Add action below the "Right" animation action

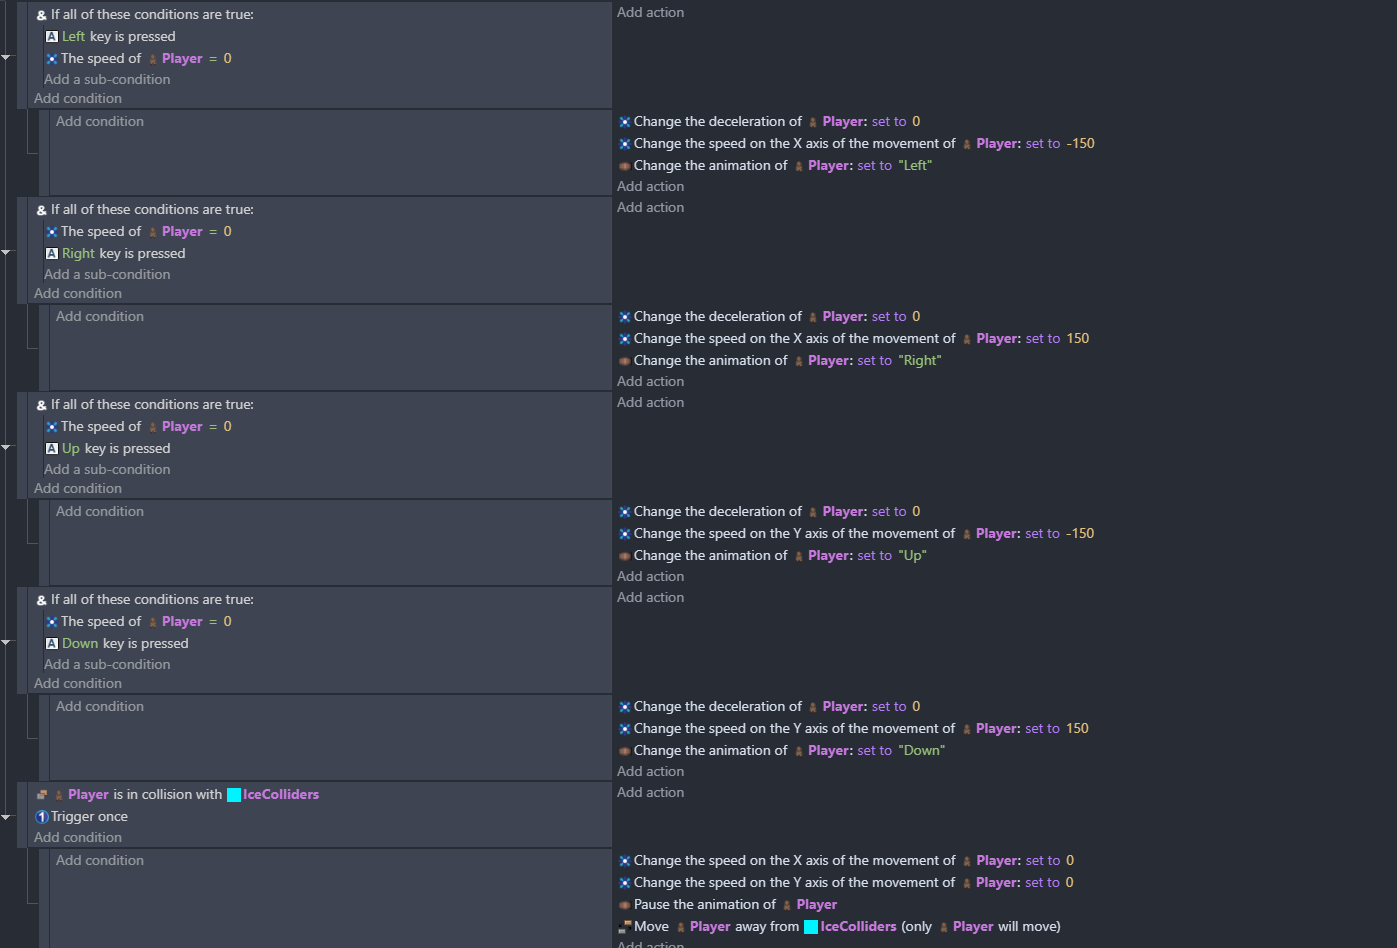(x=651, y=382)
